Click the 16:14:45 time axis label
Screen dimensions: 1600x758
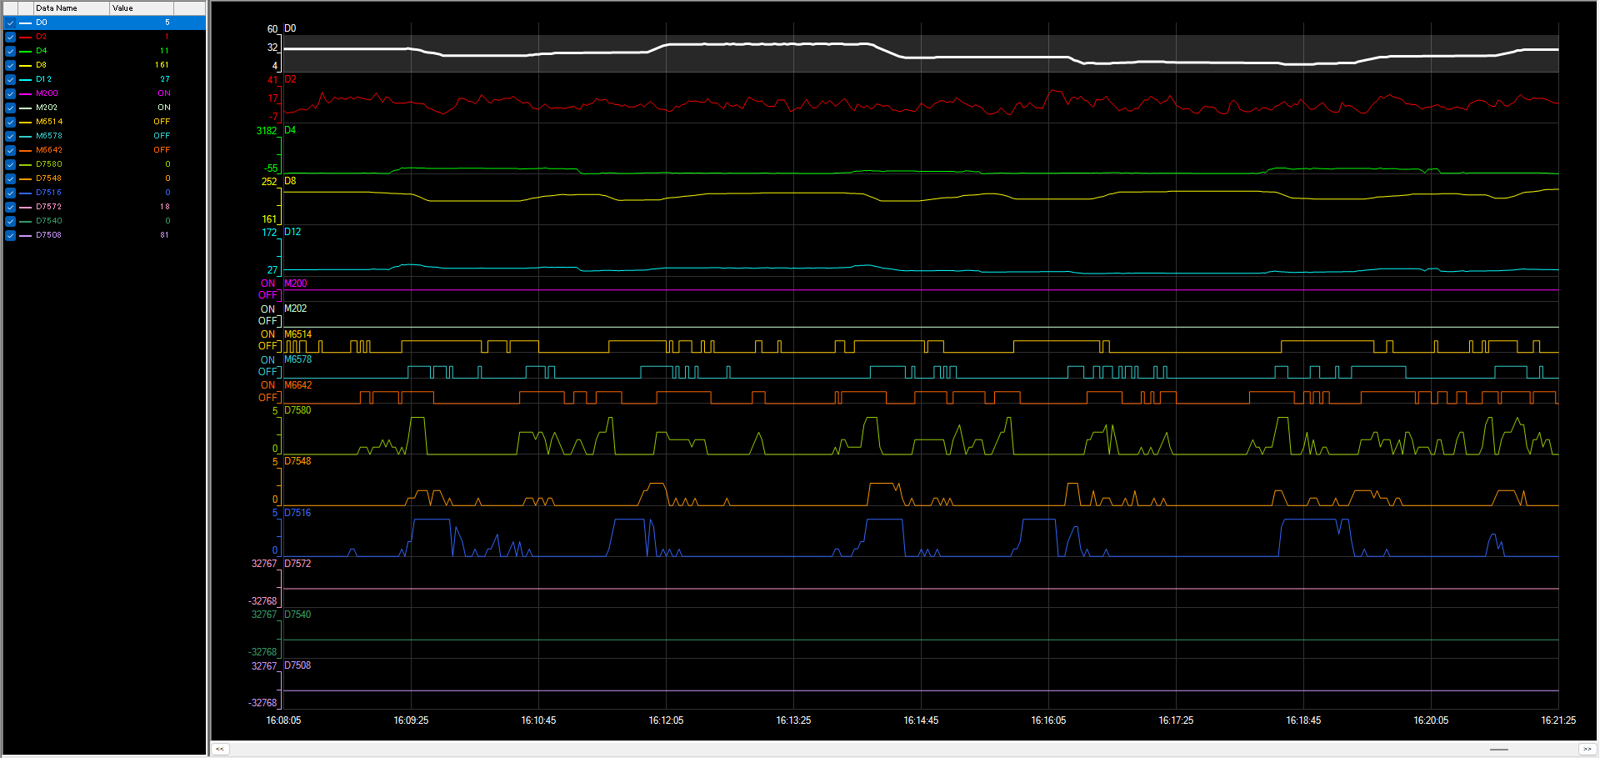click(x=921, y=720)
